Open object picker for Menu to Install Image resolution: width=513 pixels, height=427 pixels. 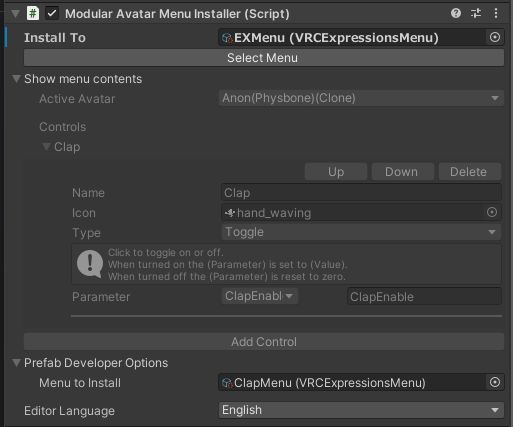(x=495, y=382)
